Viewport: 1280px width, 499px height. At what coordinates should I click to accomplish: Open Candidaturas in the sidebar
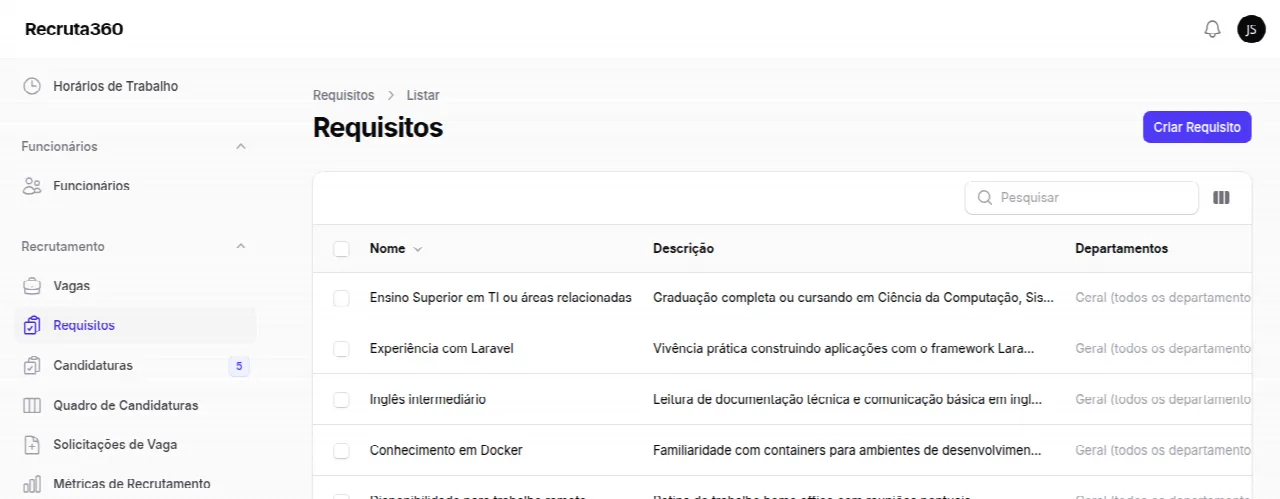click(x=135, y=365)
